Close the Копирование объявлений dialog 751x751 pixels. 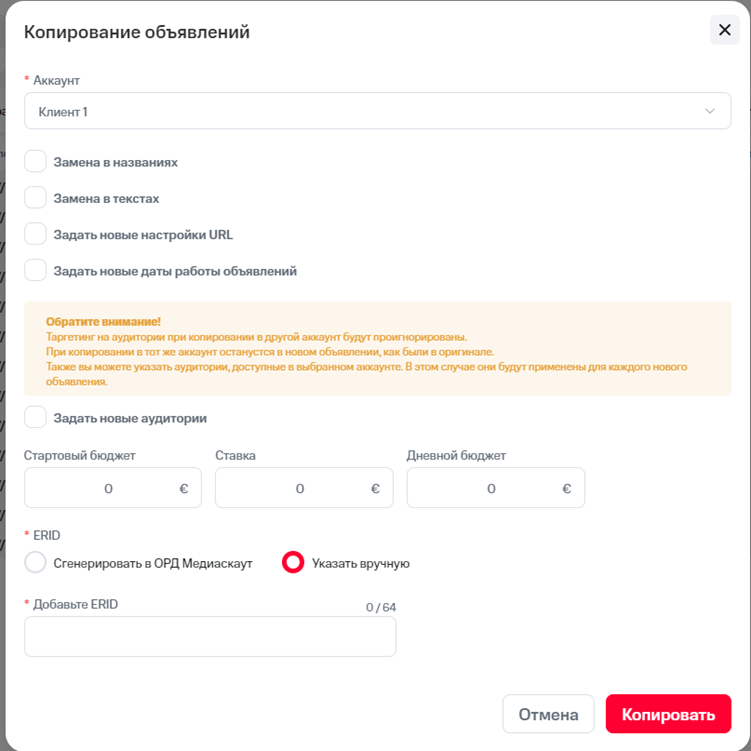click(725, 31)
